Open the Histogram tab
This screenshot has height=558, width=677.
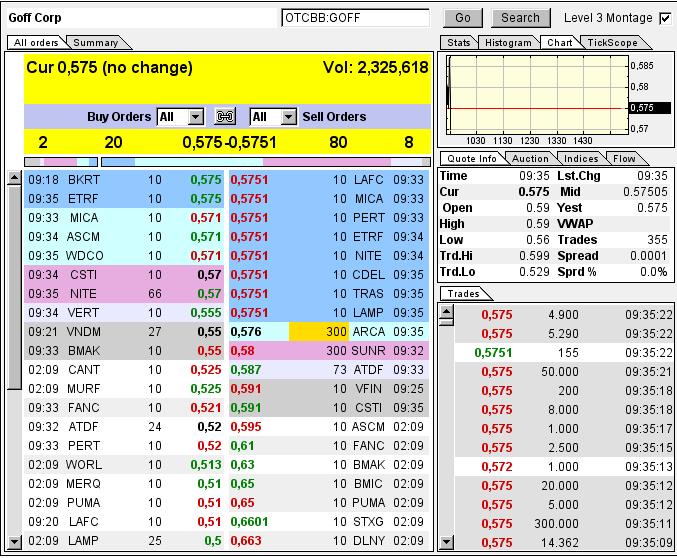[508, 42]
